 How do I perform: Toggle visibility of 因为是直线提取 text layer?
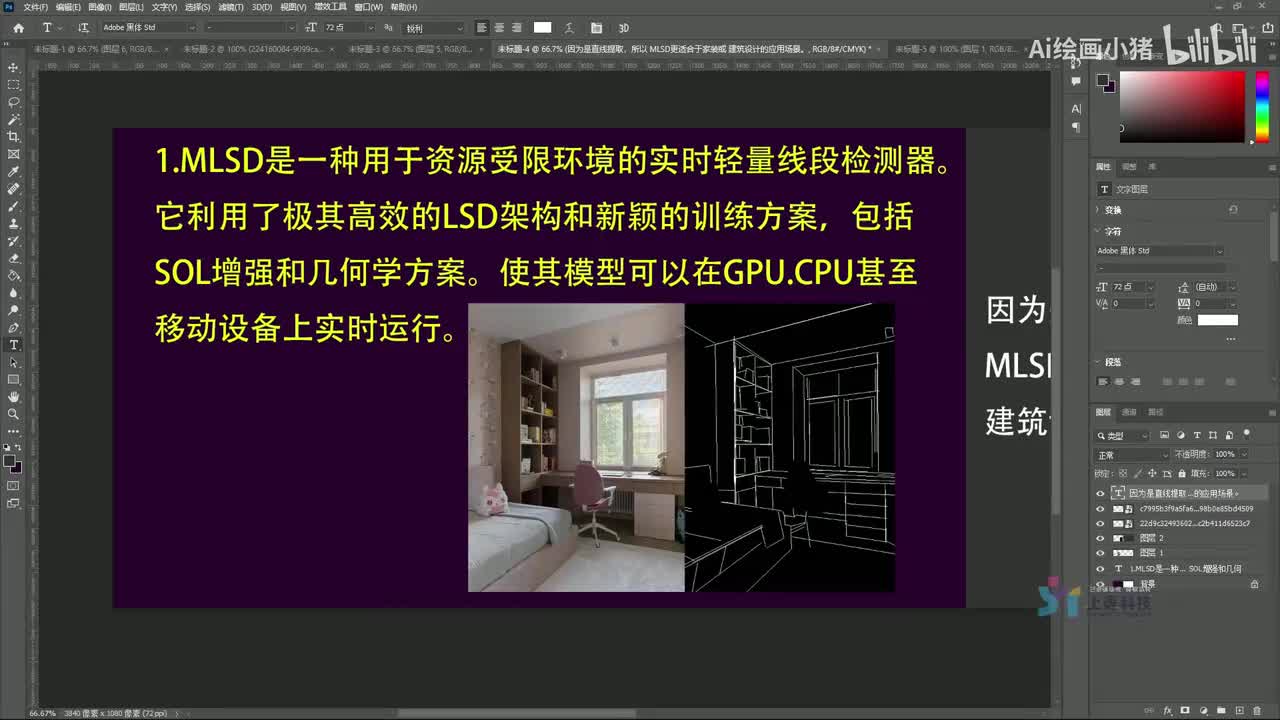click(1101, 493)
